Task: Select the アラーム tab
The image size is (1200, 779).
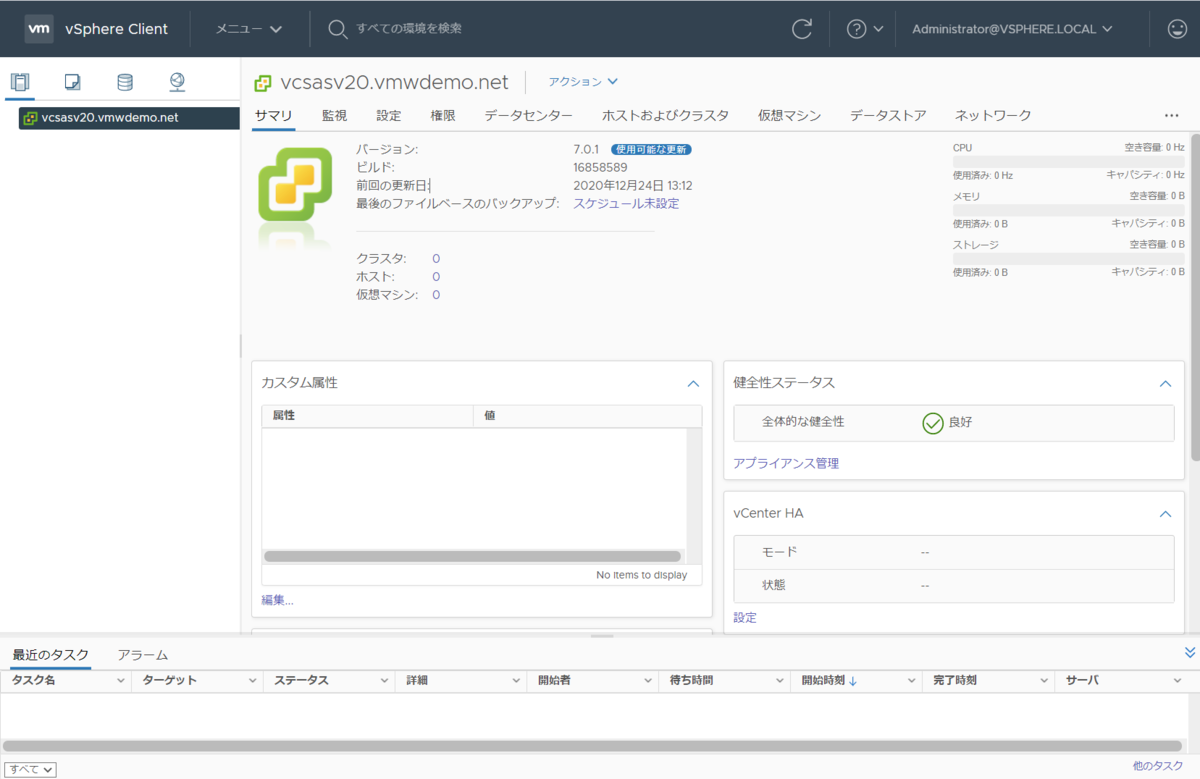Action: click(x=142, y=655)
